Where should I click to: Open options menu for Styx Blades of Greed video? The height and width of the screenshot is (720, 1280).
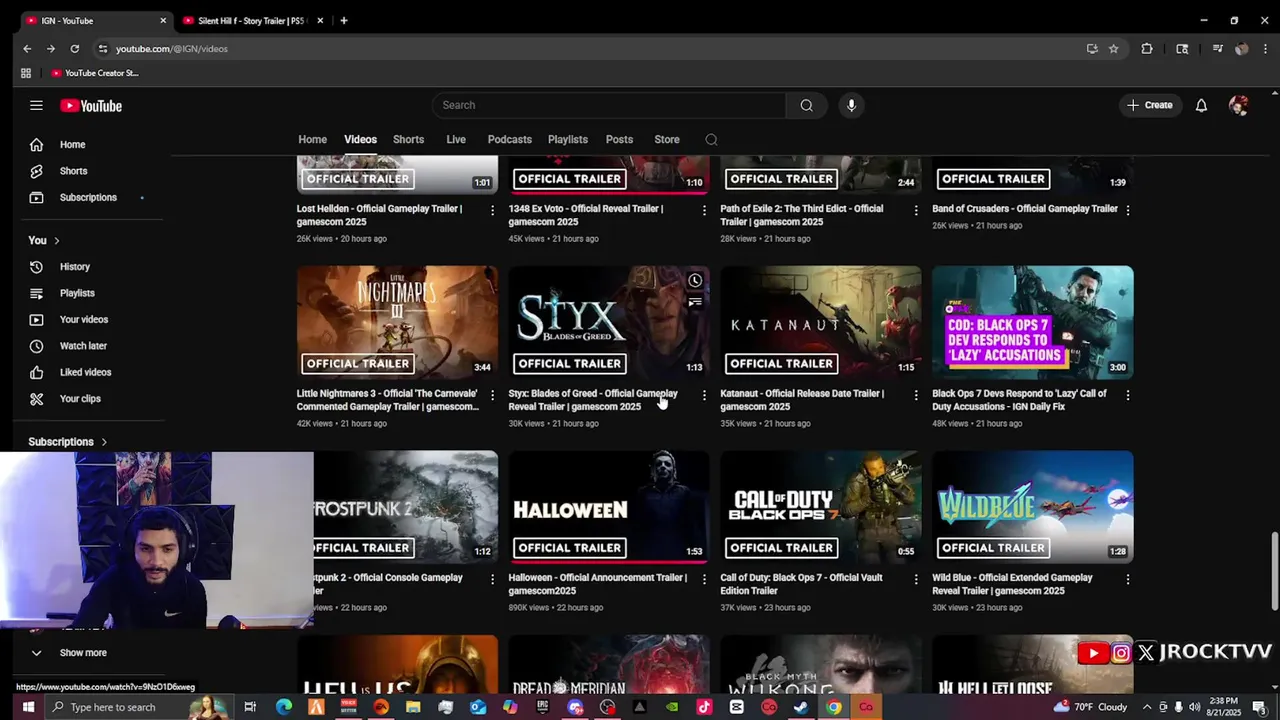pos(704,395)
